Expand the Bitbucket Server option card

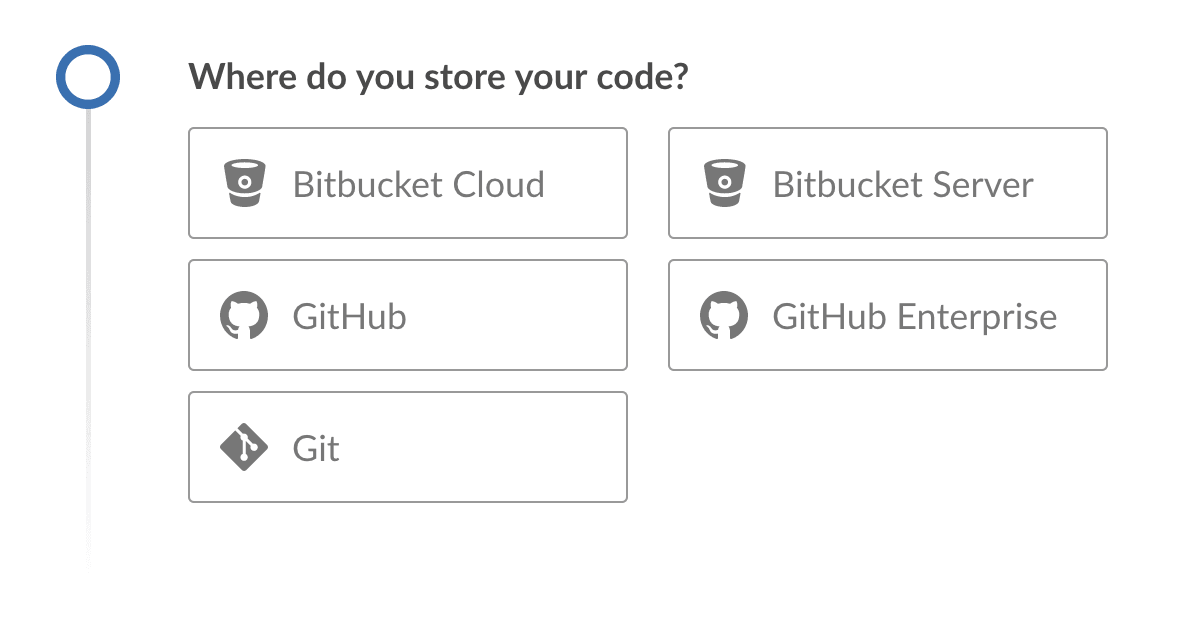tap(887, 183)
